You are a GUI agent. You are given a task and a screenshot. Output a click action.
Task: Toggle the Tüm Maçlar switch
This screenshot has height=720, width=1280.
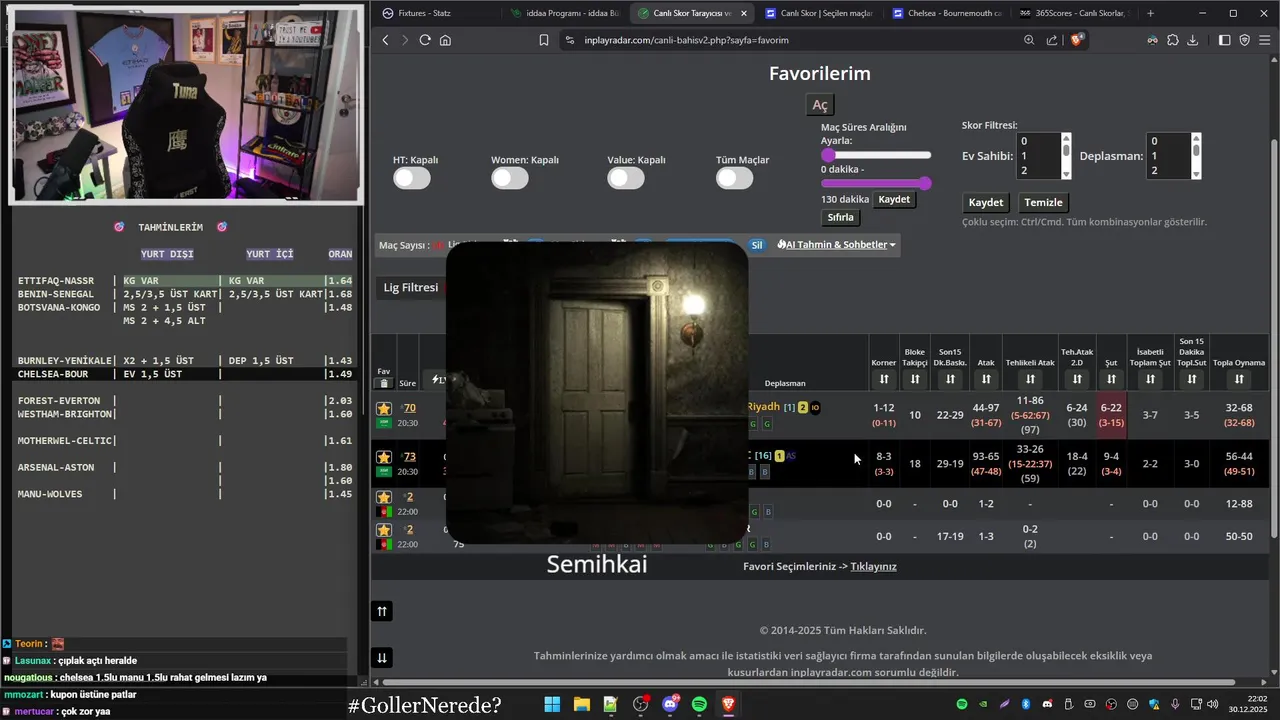tap(734, 178)
